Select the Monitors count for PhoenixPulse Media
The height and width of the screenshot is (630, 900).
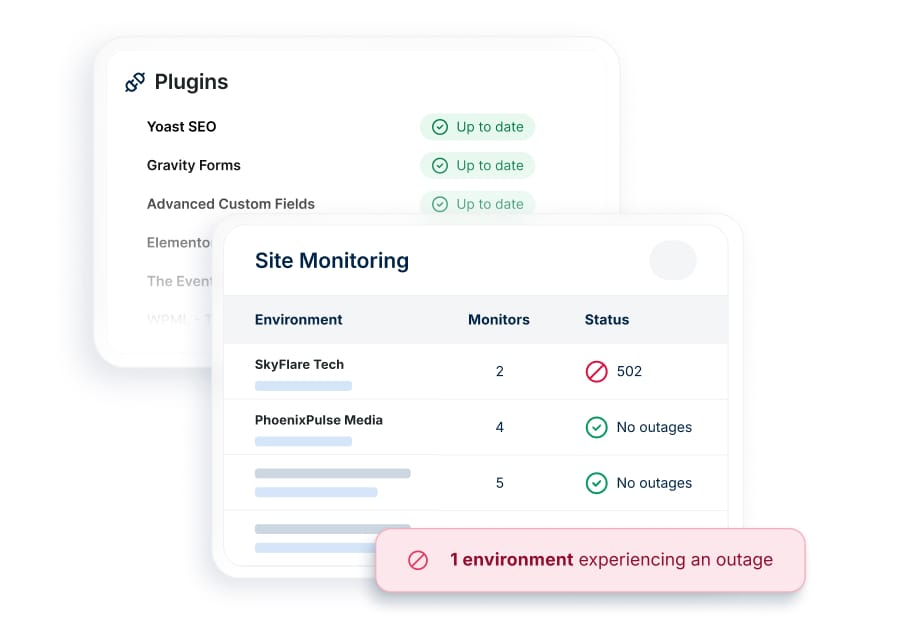[499, 427]
